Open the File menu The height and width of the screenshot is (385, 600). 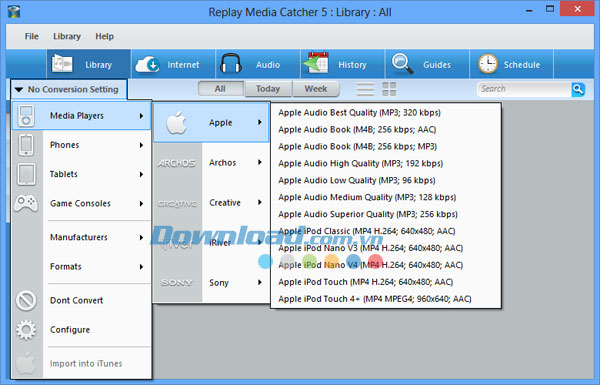(31, 36)
